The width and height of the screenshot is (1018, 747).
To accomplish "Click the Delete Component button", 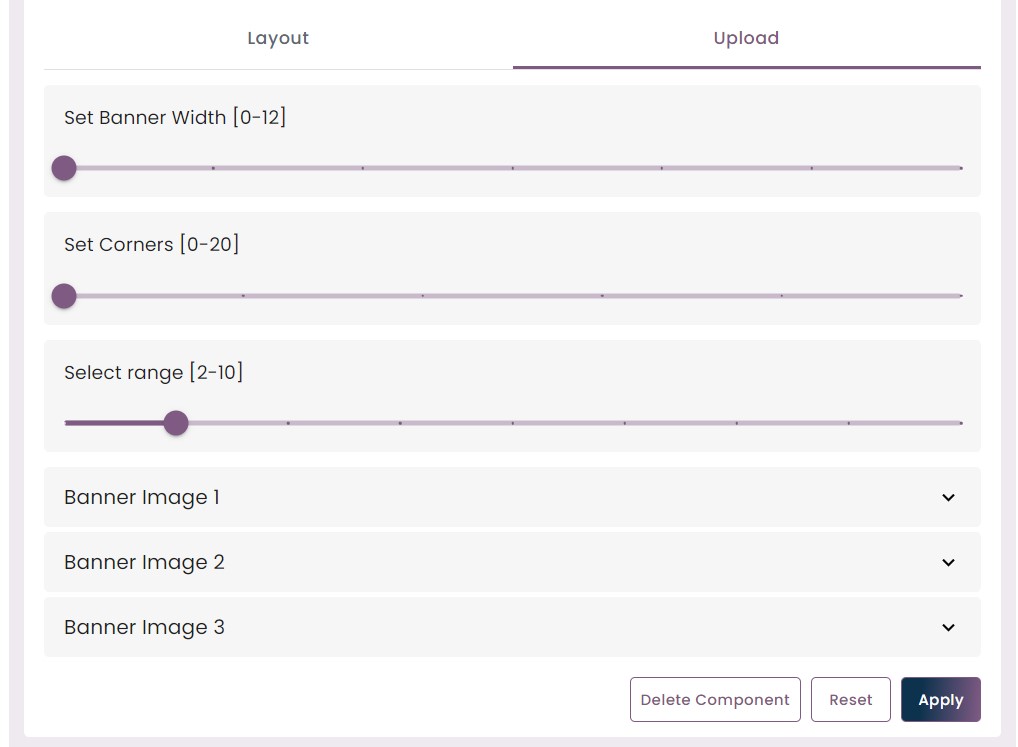I will click(715, 700).
